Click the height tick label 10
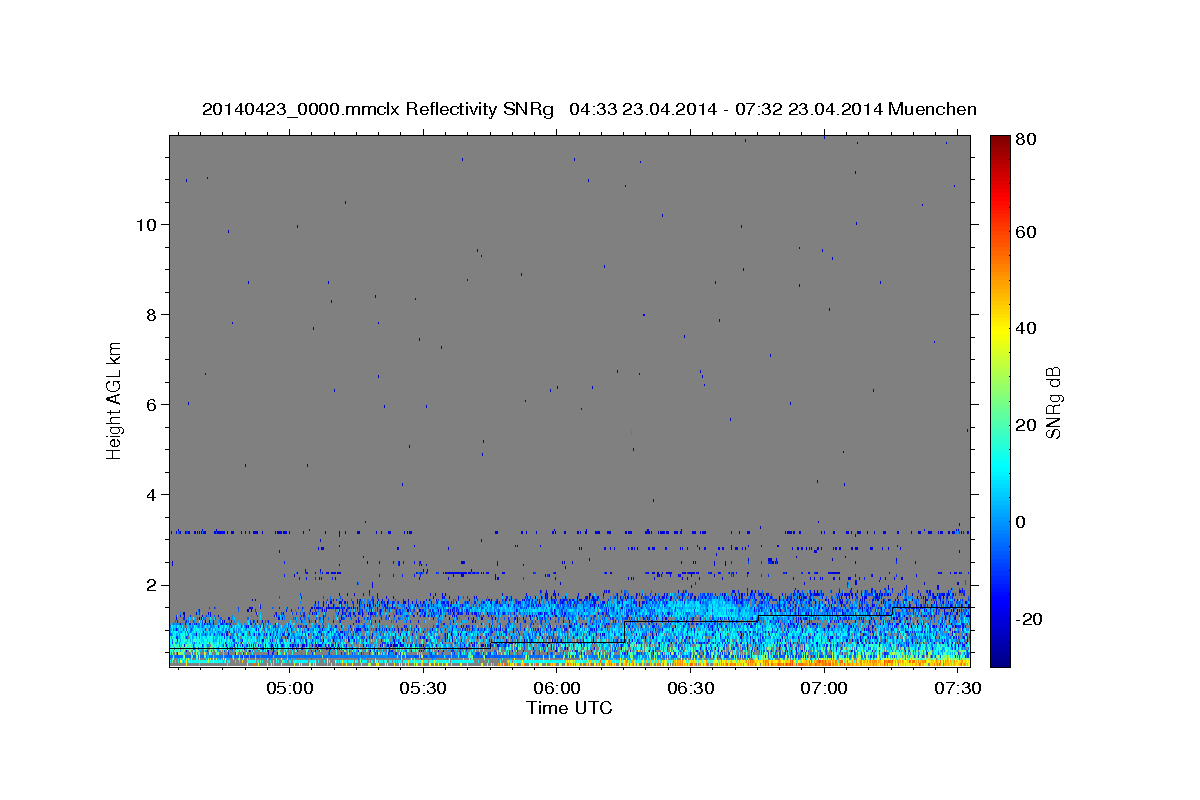 [146, 225]
